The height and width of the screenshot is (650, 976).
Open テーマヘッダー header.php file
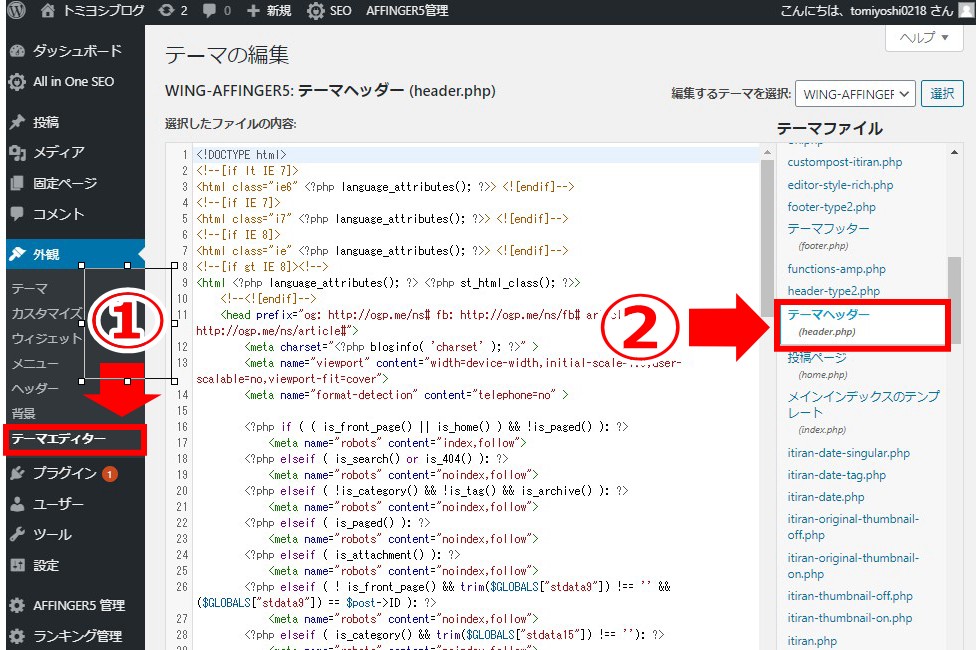(828, 322)
